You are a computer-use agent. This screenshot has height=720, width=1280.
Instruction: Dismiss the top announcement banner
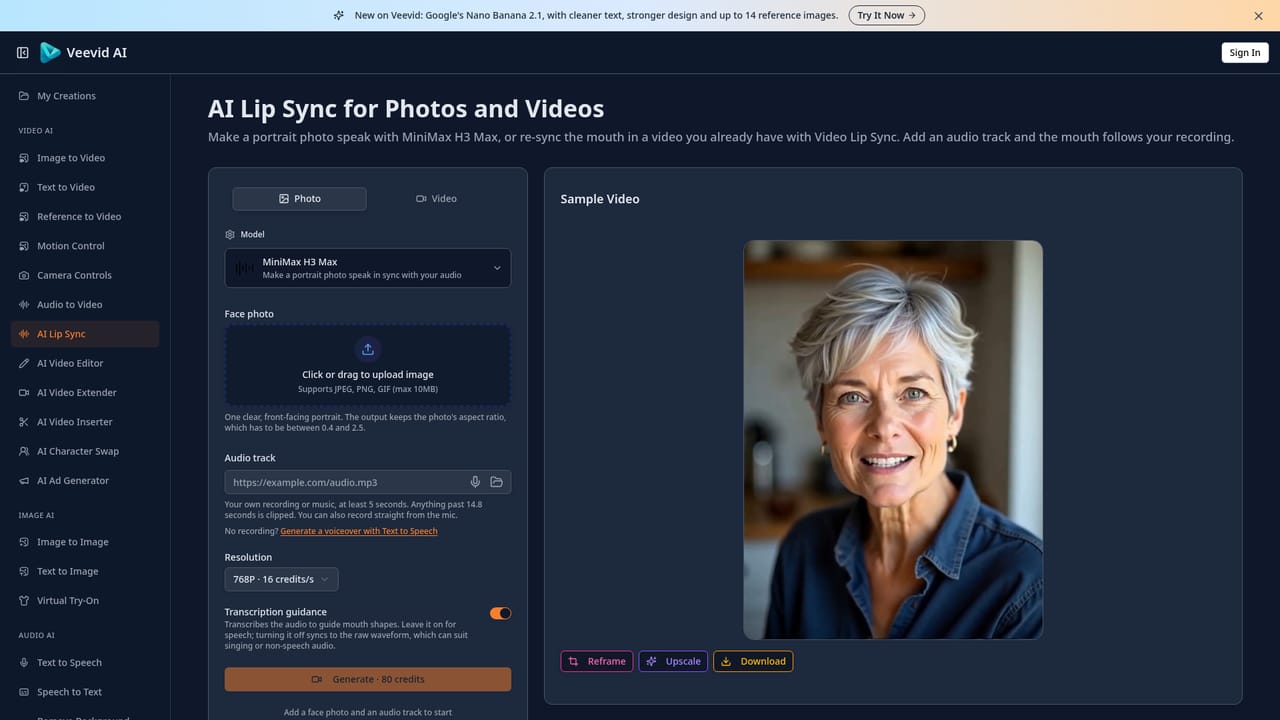1258,16
